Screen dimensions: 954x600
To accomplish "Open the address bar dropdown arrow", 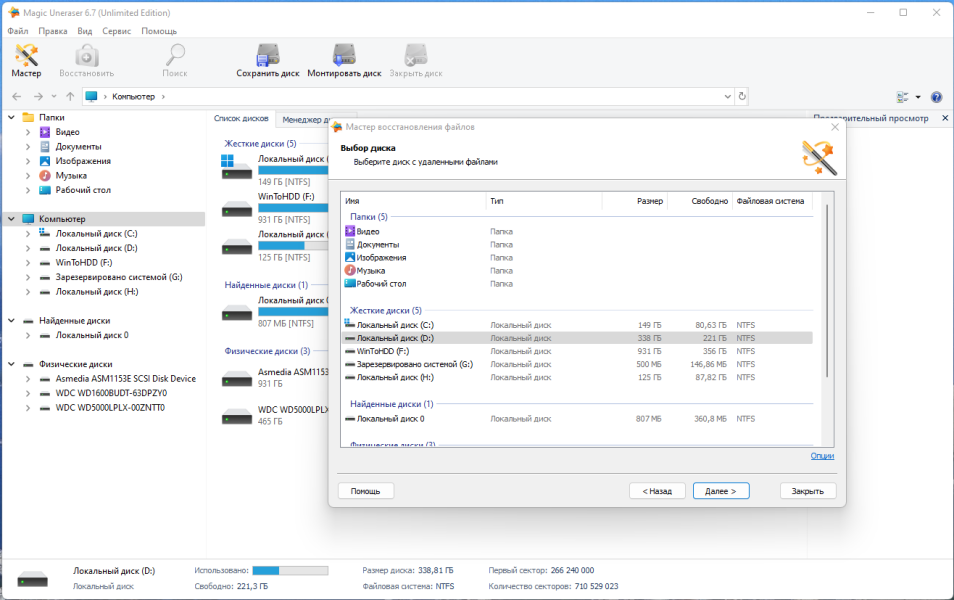I will pos(728,96).
